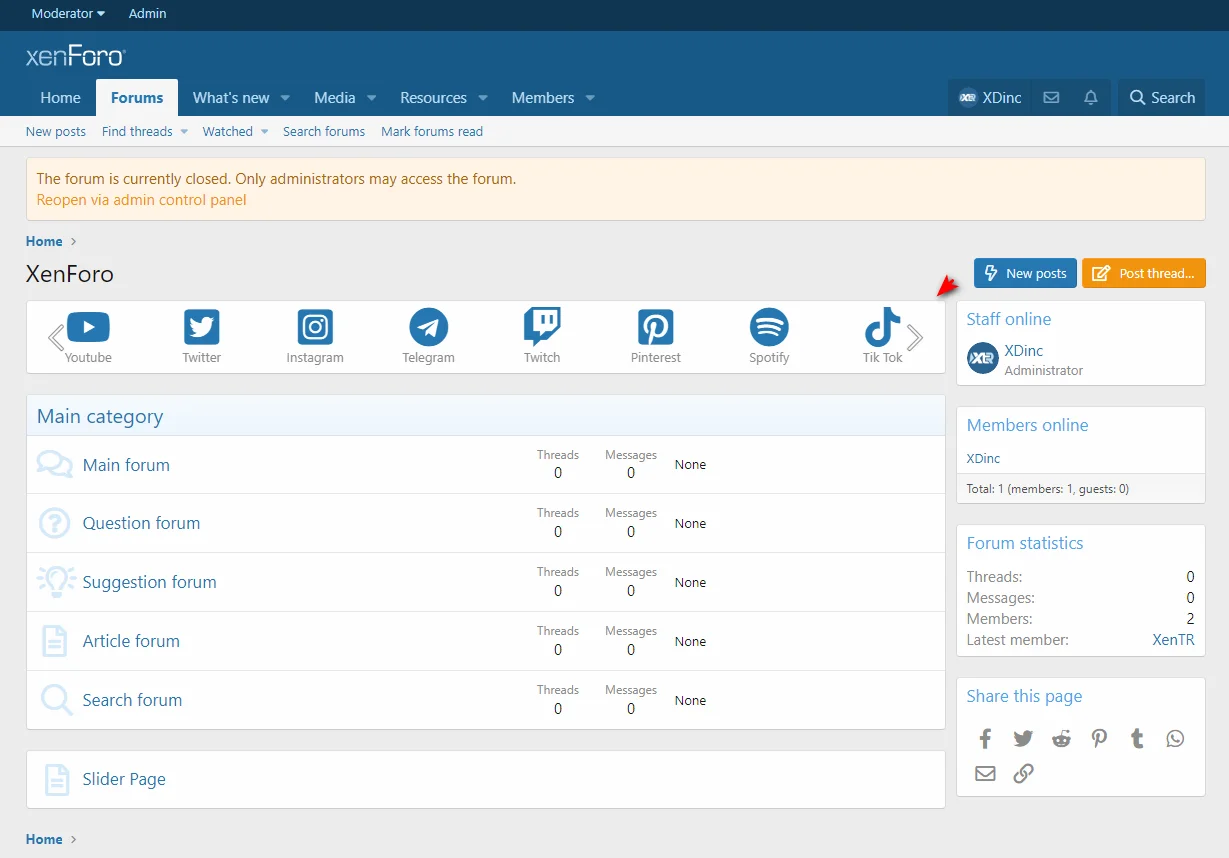Copy page link with the chain icon
This screenshot has width=1229, height=858.
click(x=1023, y=773)
